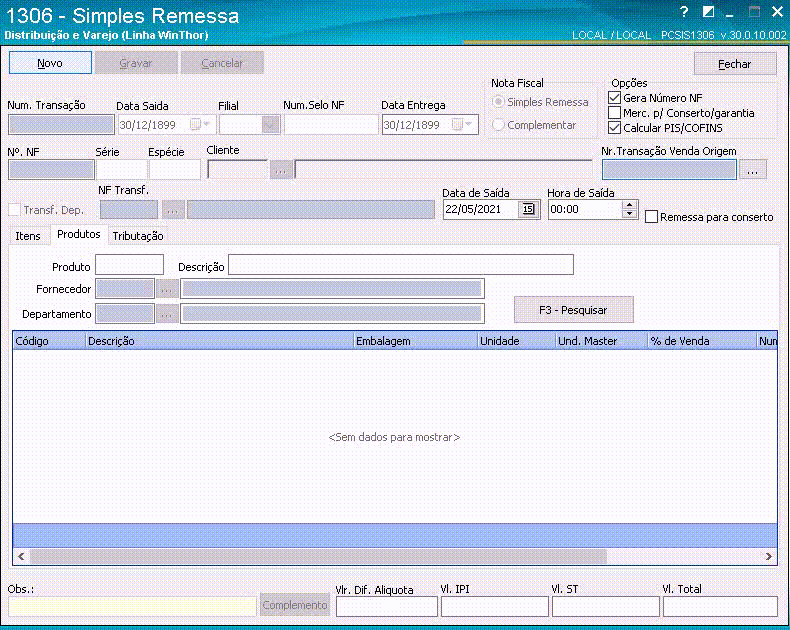Click the contrast theme icon in title bar
This screenshot has width=790, height=630.
[x=709, y=12]
